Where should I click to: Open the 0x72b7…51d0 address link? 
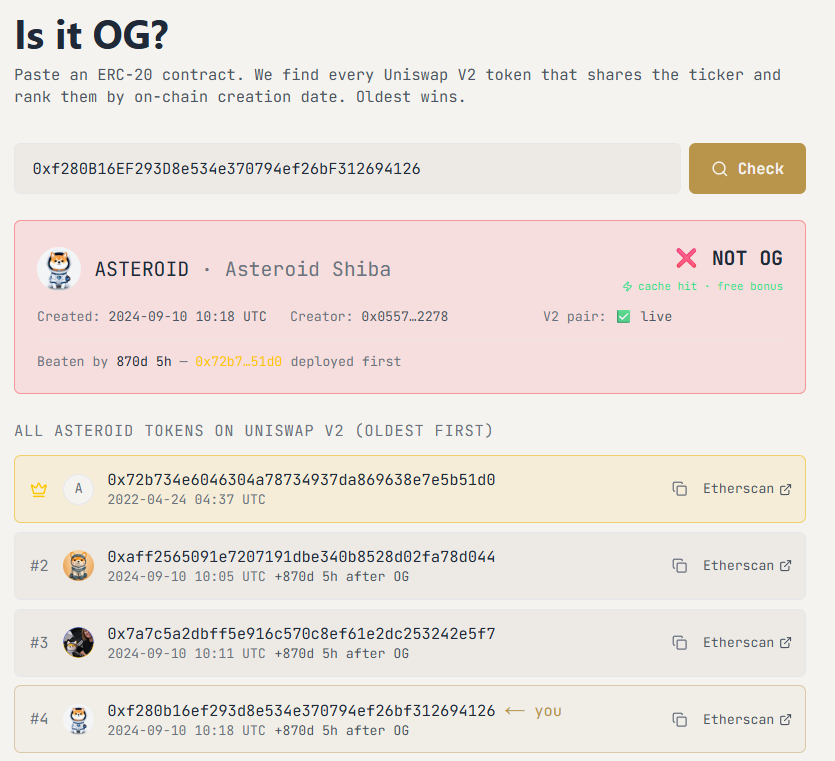(238, 362)
